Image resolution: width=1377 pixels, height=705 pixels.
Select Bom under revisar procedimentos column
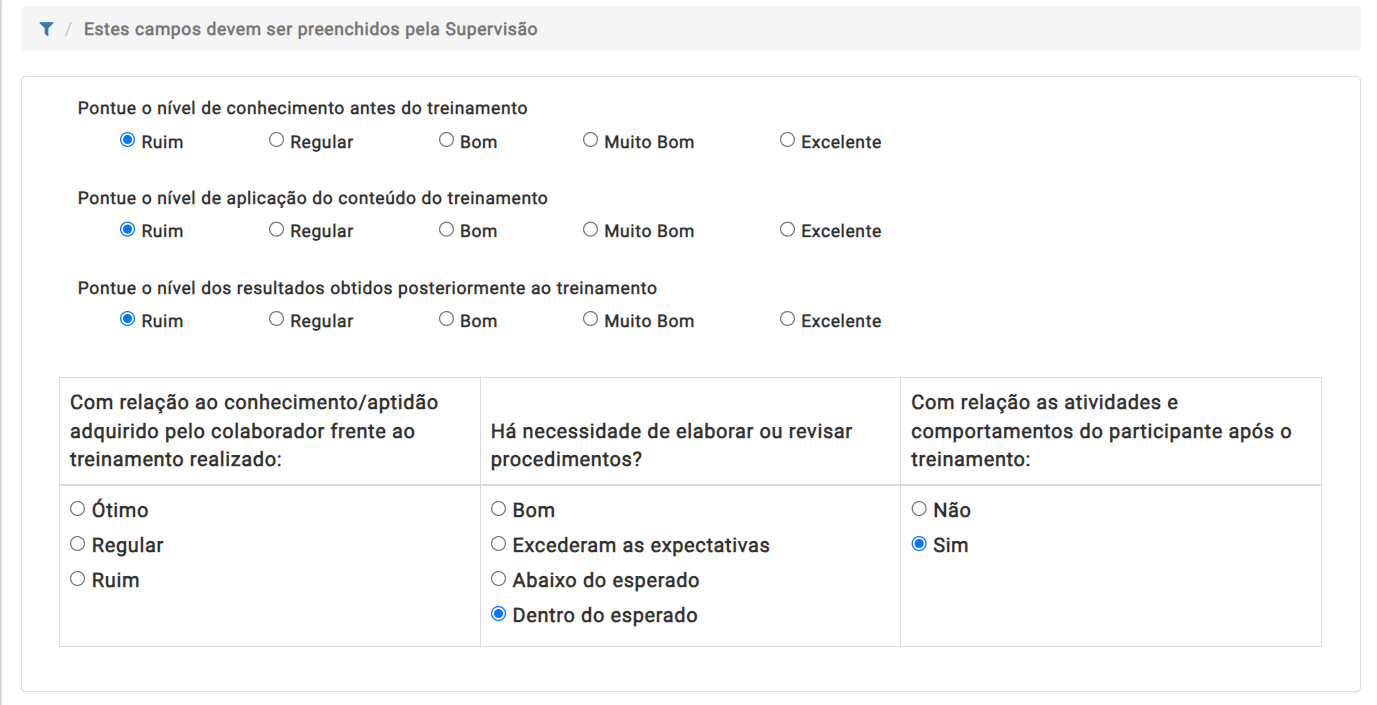click(499, 509)
